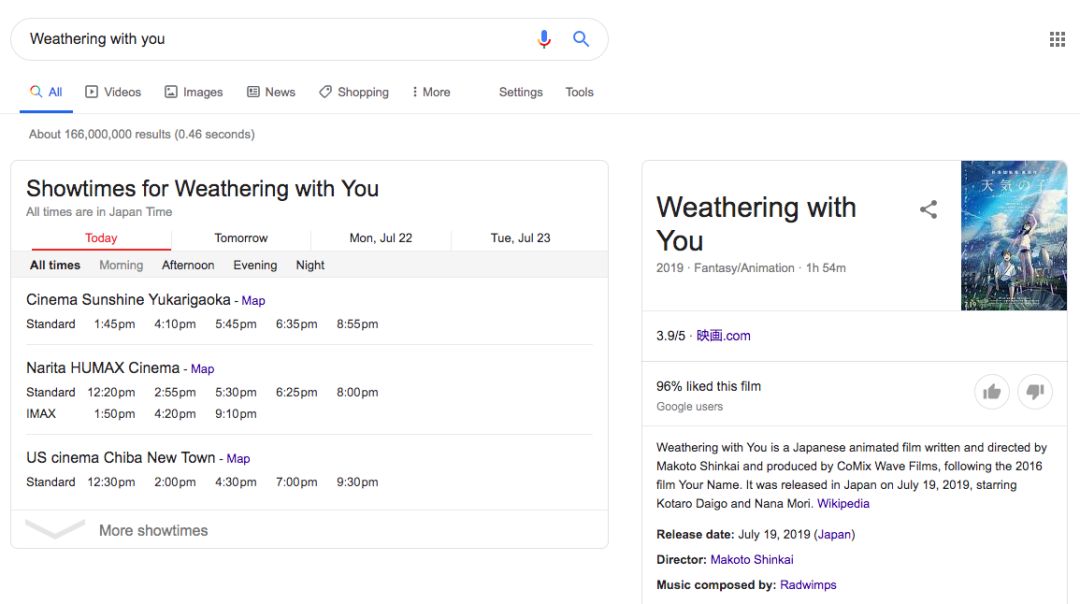Filter showtimes by Evening
1080x604 pixels.
click(x=255, y=265)
